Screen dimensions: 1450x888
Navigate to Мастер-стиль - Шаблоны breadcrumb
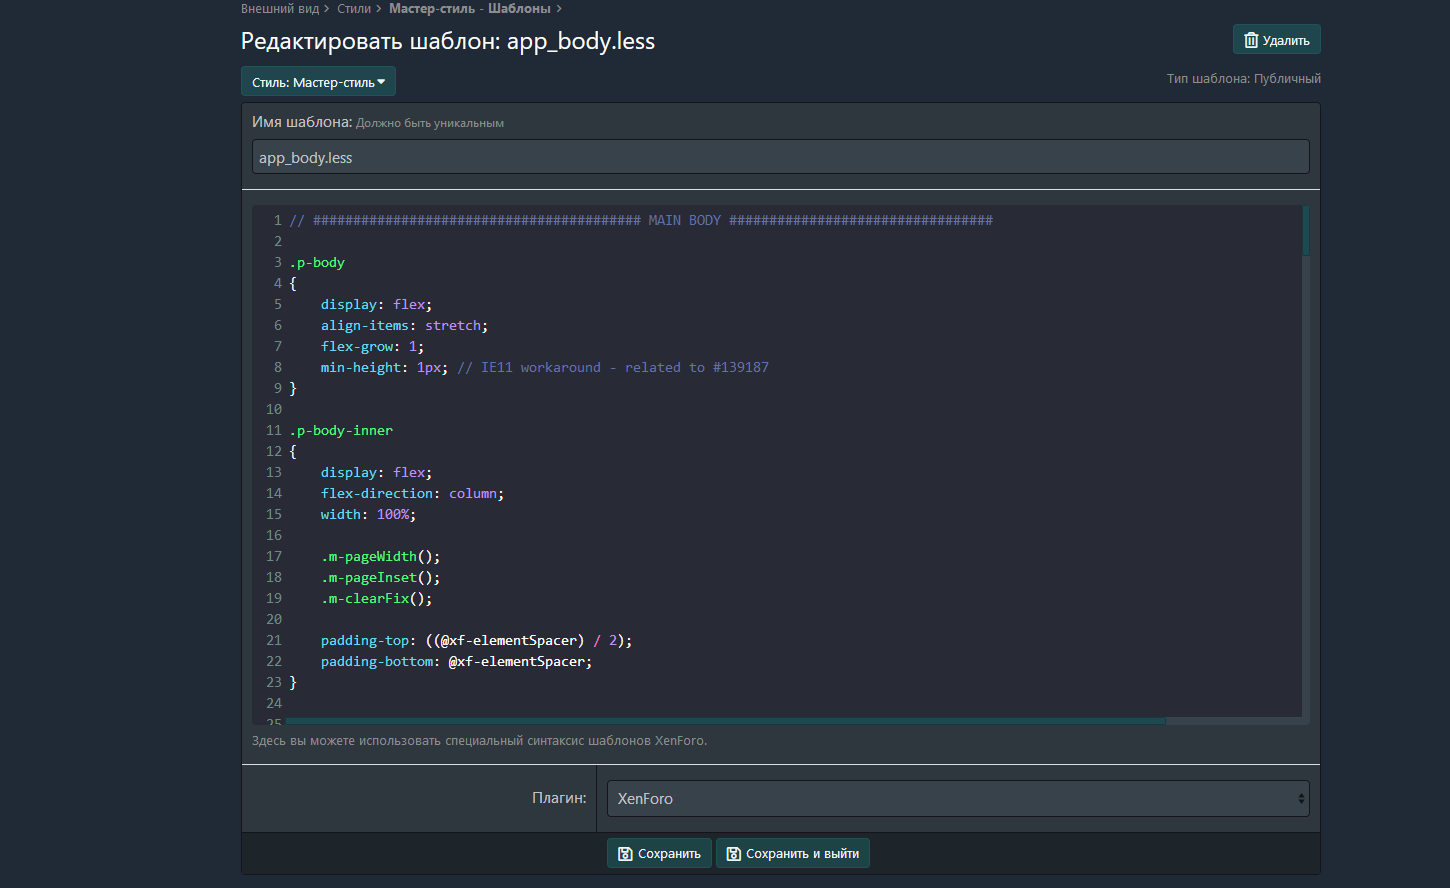click(469, 9)
